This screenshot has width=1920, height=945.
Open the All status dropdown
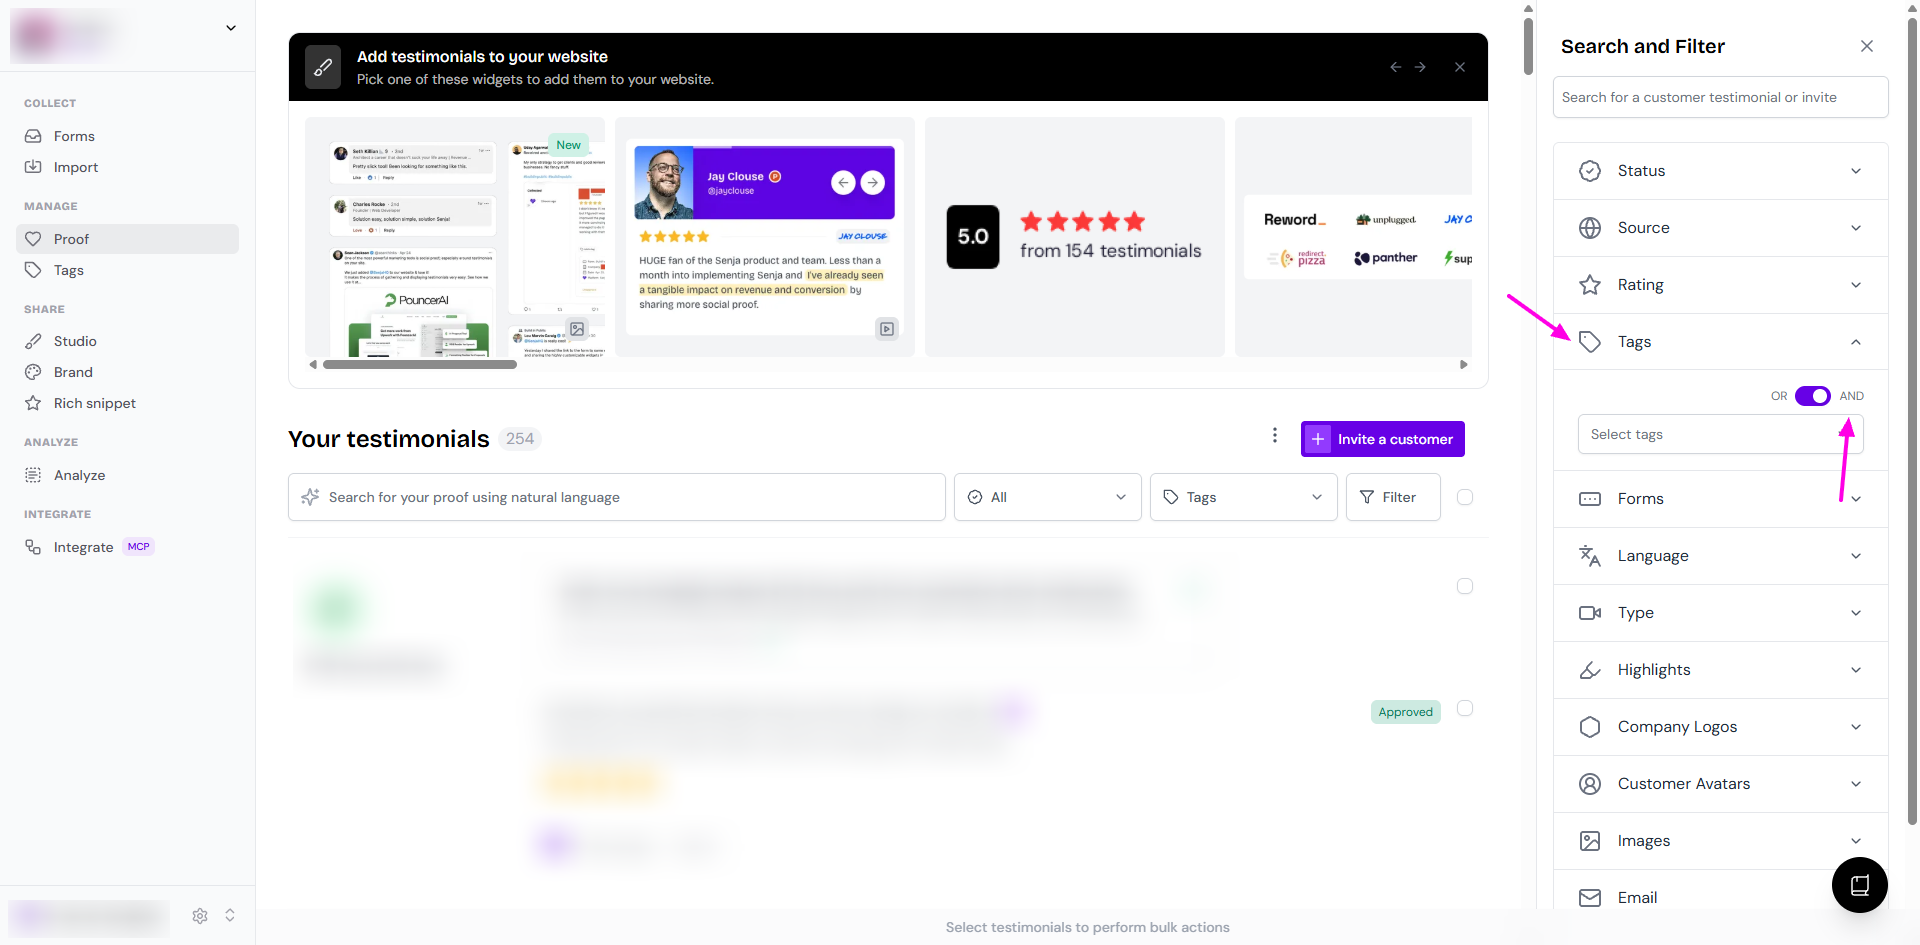pyautogui.click(x=1047, y=497)
